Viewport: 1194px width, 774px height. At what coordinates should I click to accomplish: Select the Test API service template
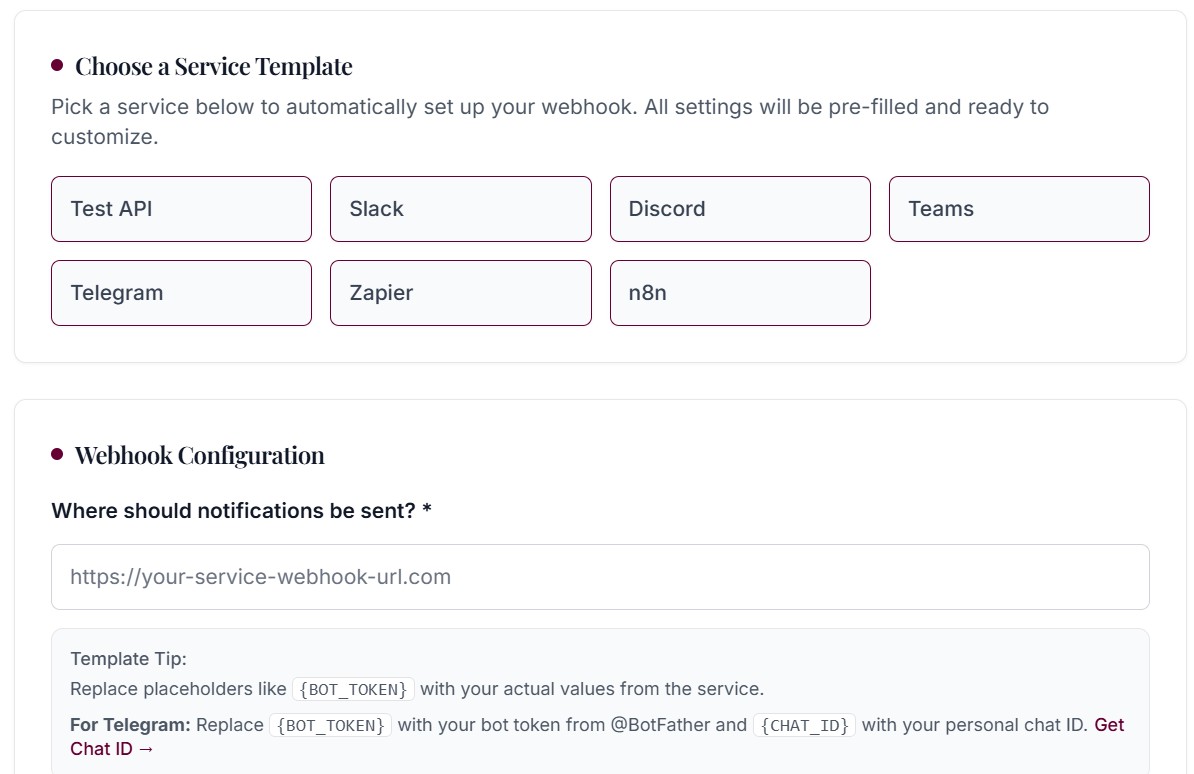click(181, 209)
